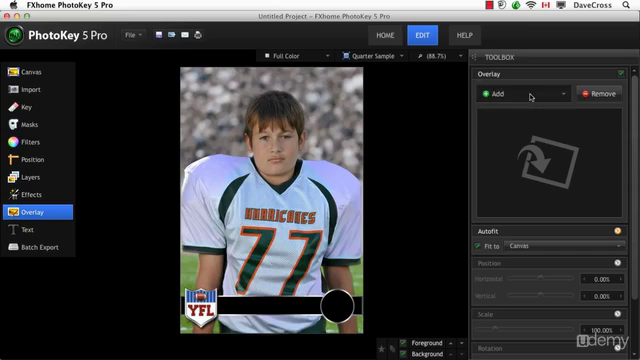Open the Quarter Sample quality dropdown
640x360 pixels.
373,56
